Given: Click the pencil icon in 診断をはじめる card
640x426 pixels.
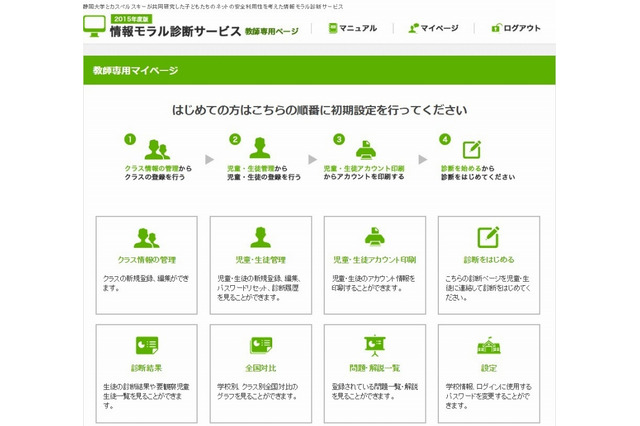Looking at the screenshot, I should 488,238.
